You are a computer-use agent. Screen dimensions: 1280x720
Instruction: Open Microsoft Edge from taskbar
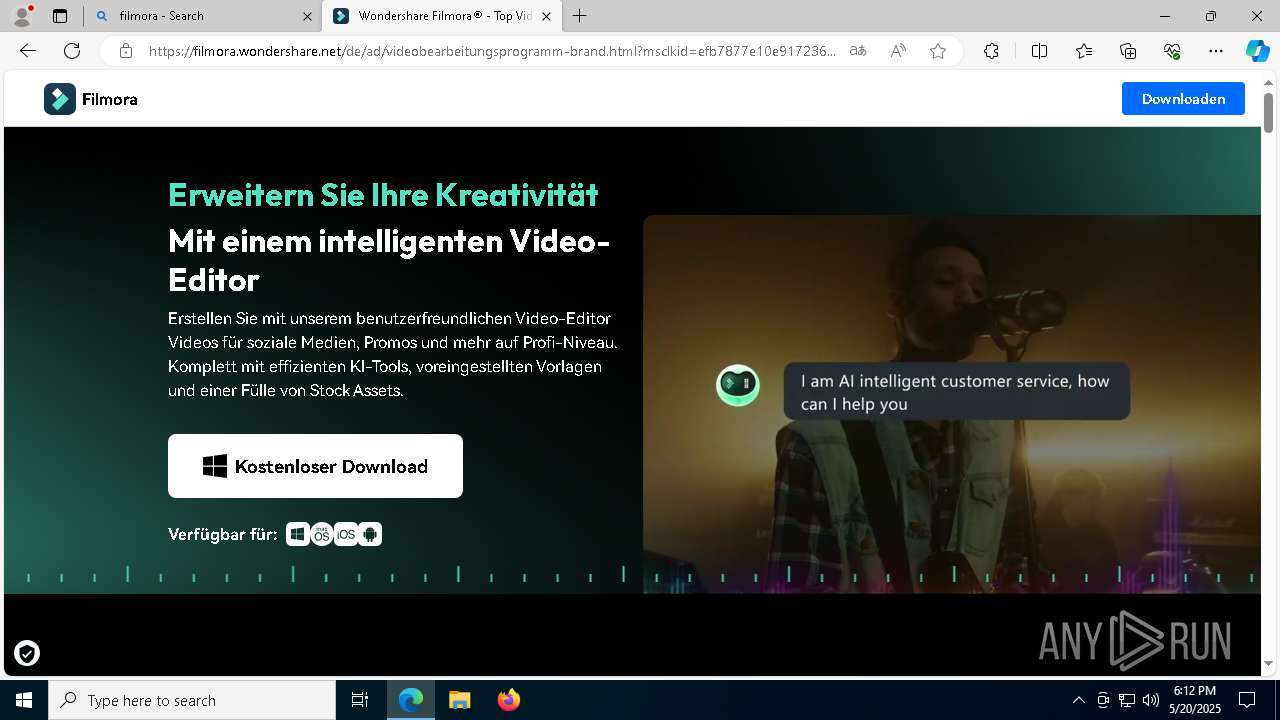pyautogui.click(x=411, y=700)
